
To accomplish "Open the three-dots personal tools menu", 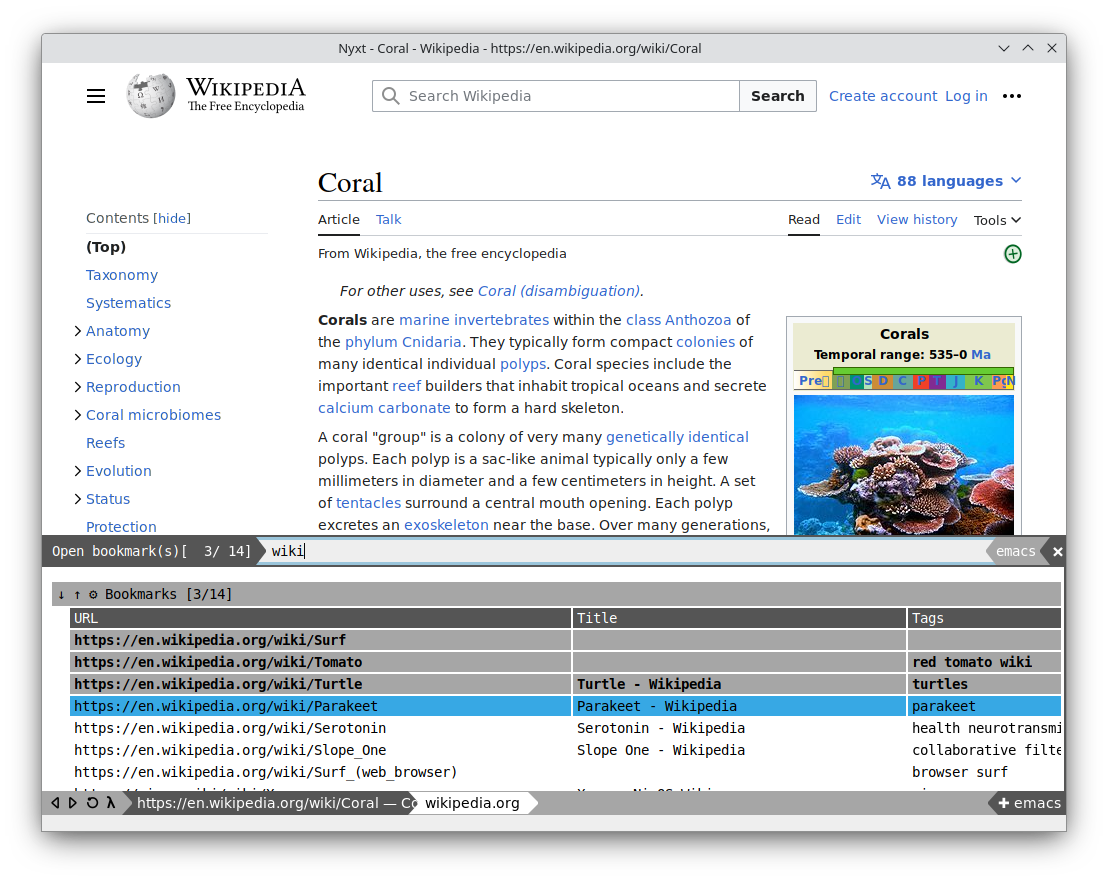I will tap(1011, 96).
